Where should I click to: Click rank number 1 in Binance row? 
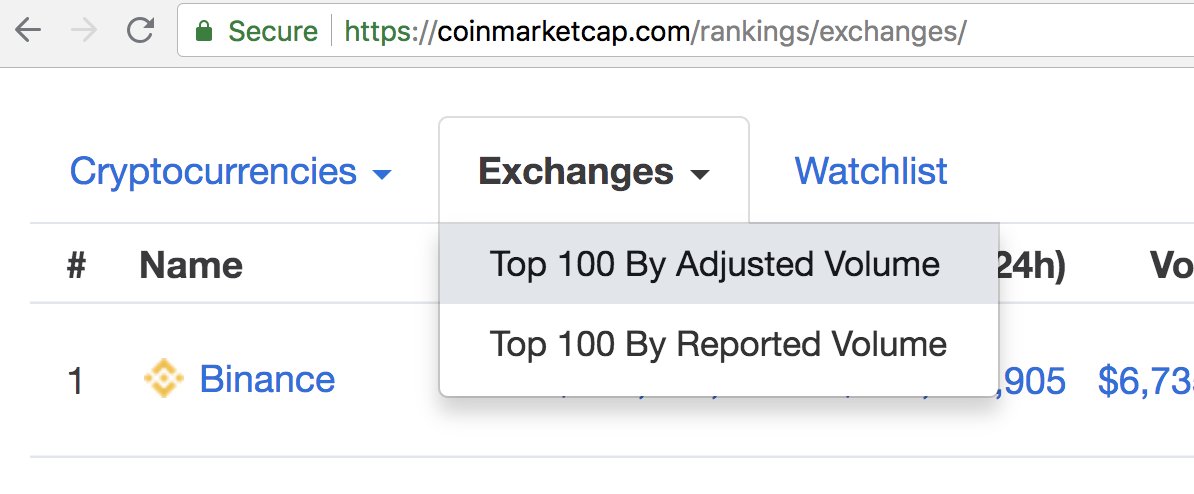click(75, 380)
